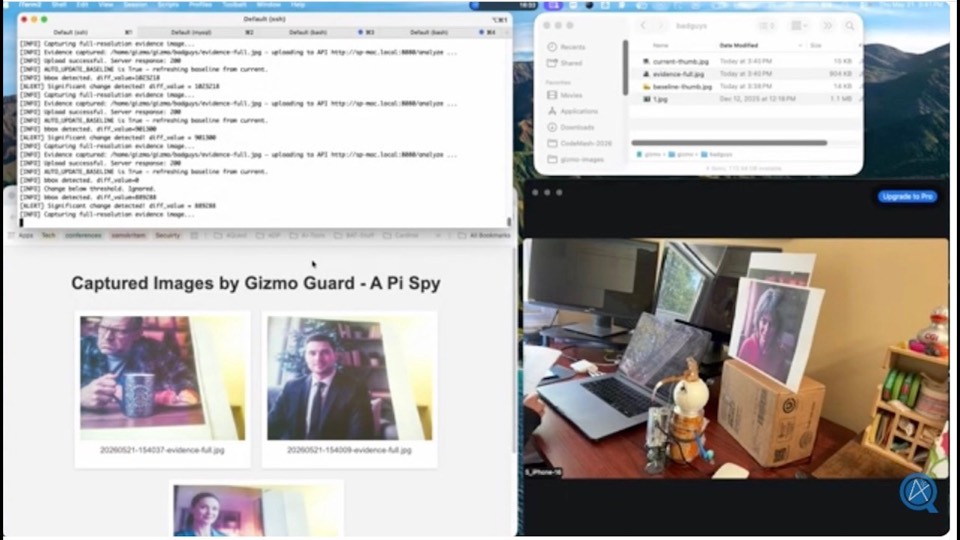Go forward in the Finder window
Viewport: 960px width, 540px height.
pyautogui.click(x=660, y=26)
